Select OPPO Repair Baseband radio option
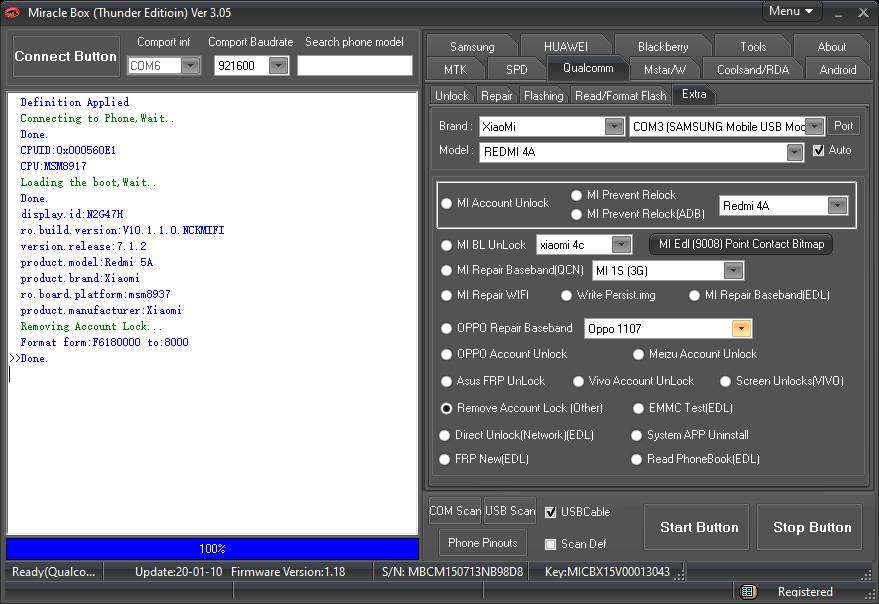The width and height of the screenshot is (879, 604). 446,328
